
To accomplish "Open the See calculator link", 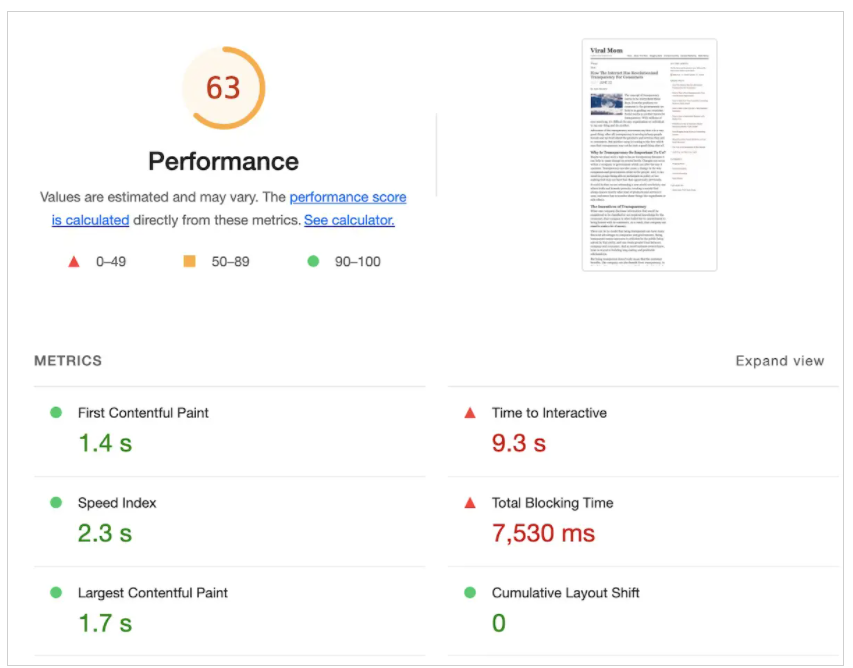I will 349,220.
